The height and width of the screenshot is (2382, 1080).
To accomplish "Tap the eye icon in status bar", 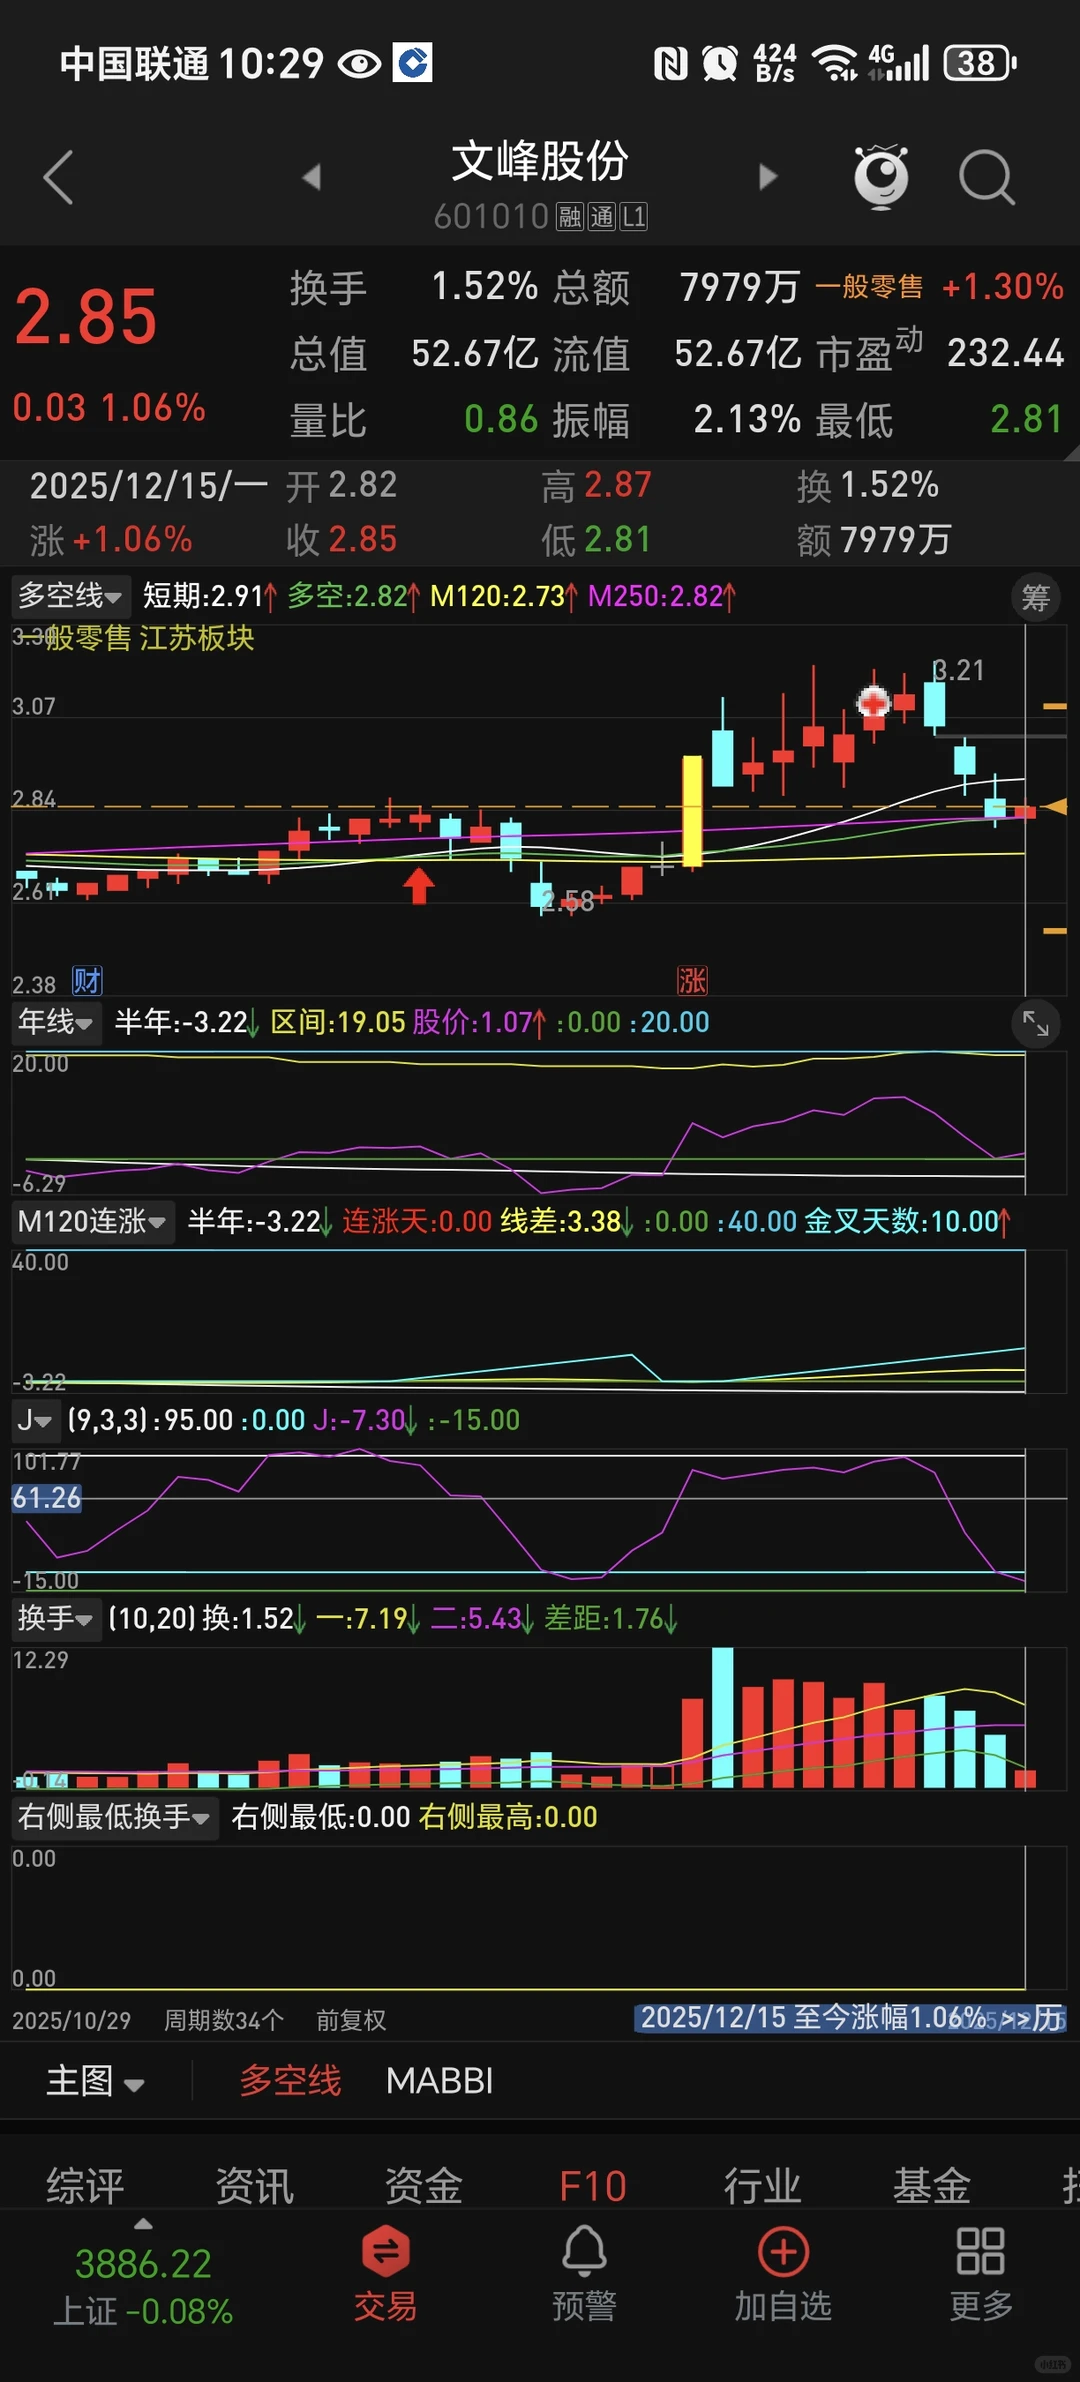I will (x=360, y=64).
